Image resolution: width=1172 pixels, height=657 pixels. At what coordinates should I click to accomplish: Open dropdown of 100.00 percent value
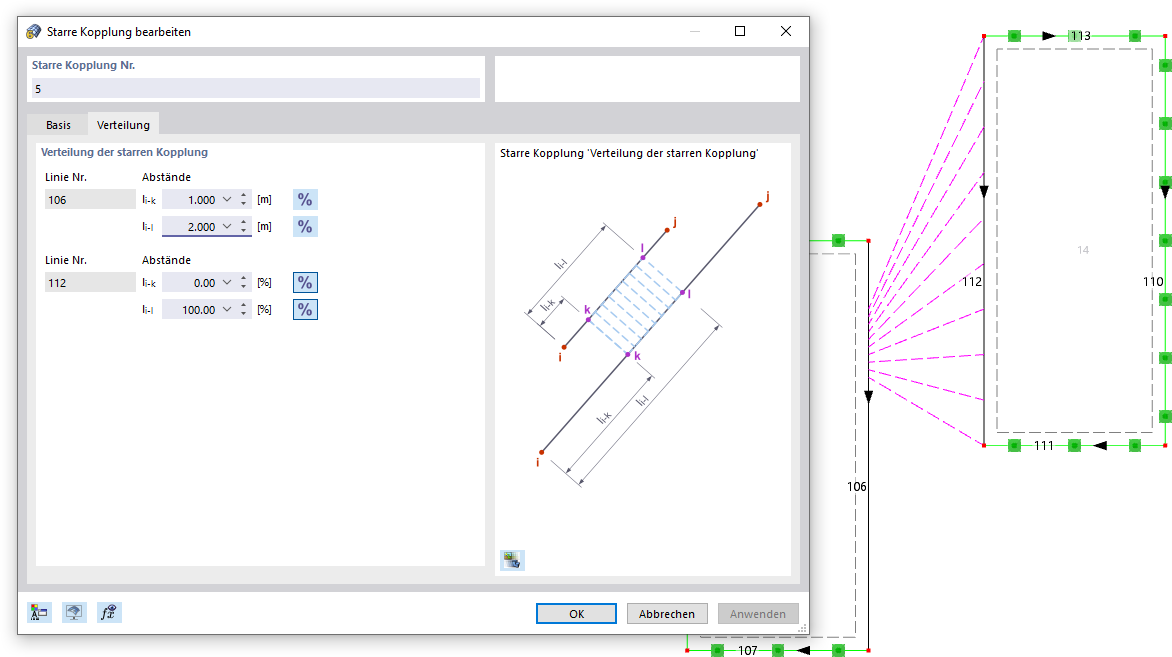(x=227, y=309)
